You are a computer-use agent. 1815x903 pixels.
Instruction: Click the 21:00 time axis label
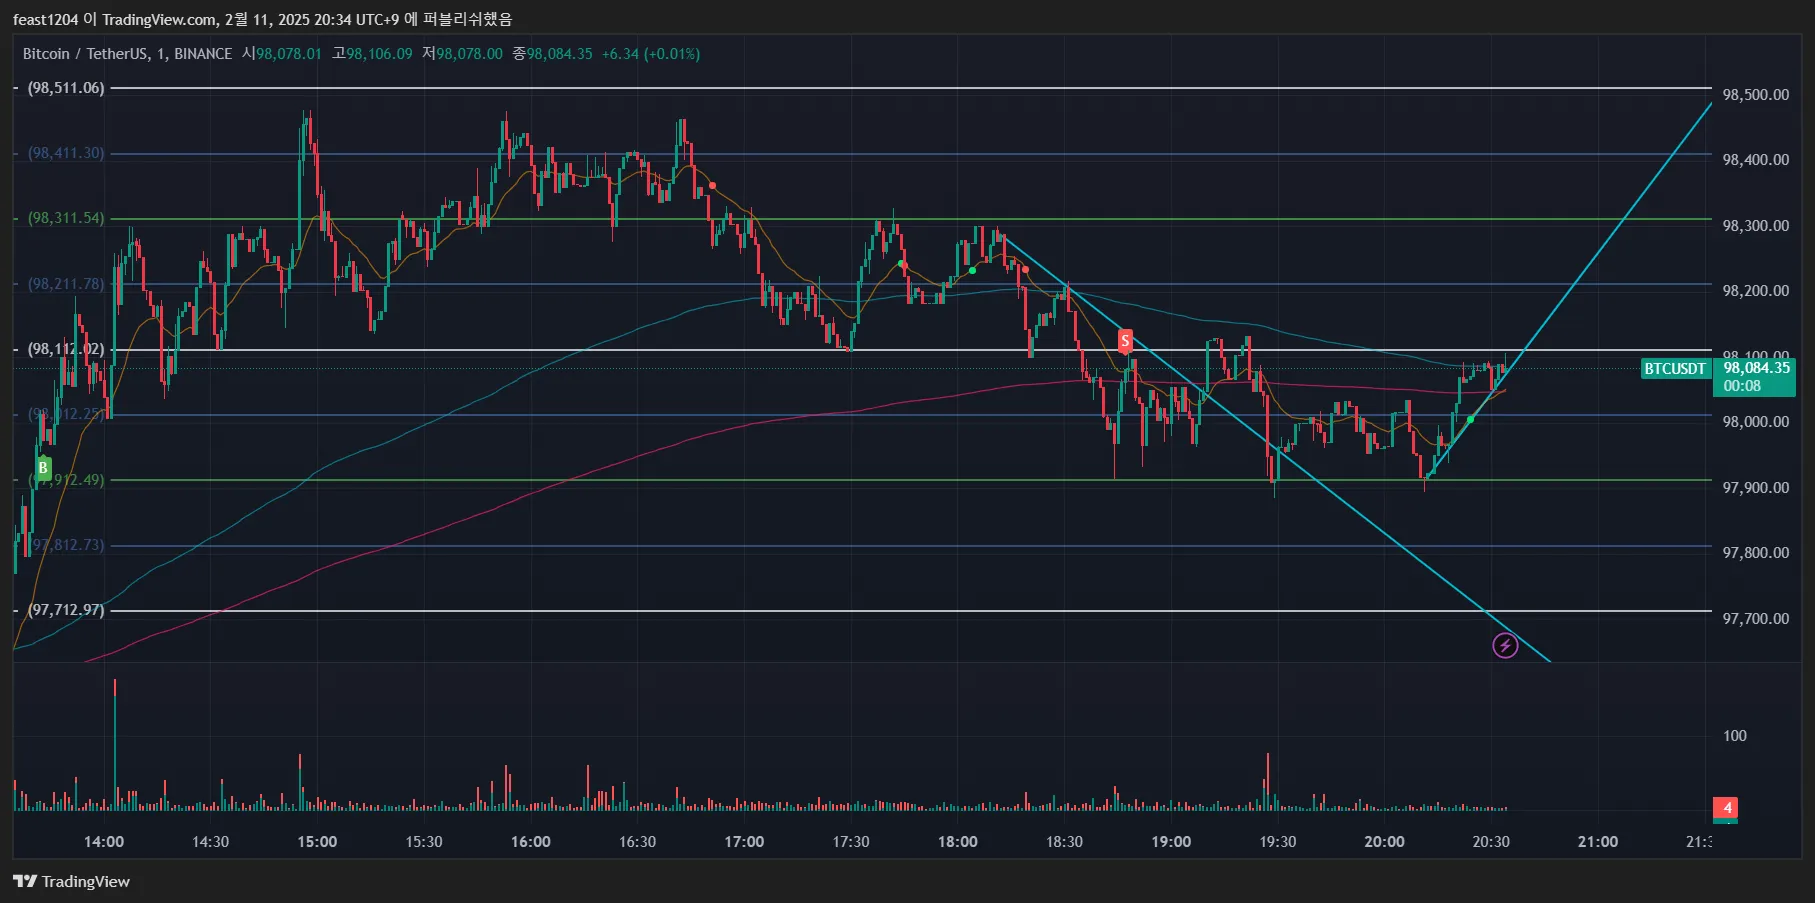(1598, 842)
